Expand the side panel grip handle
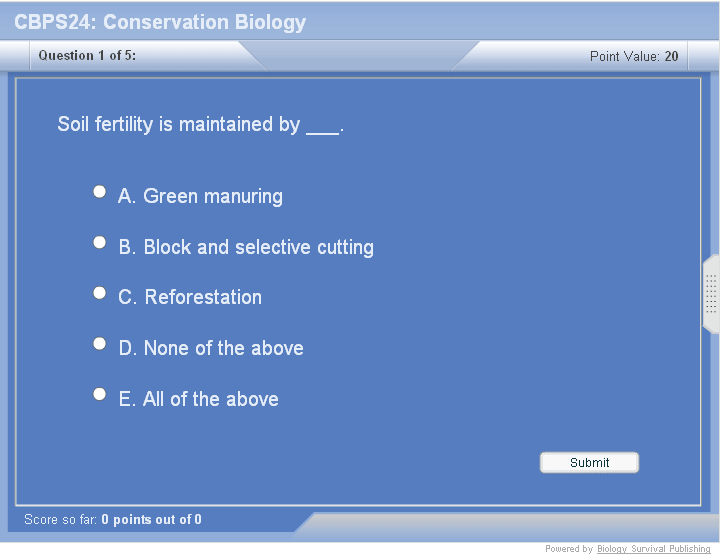This screenshot has width=721, height=555. 711,294
